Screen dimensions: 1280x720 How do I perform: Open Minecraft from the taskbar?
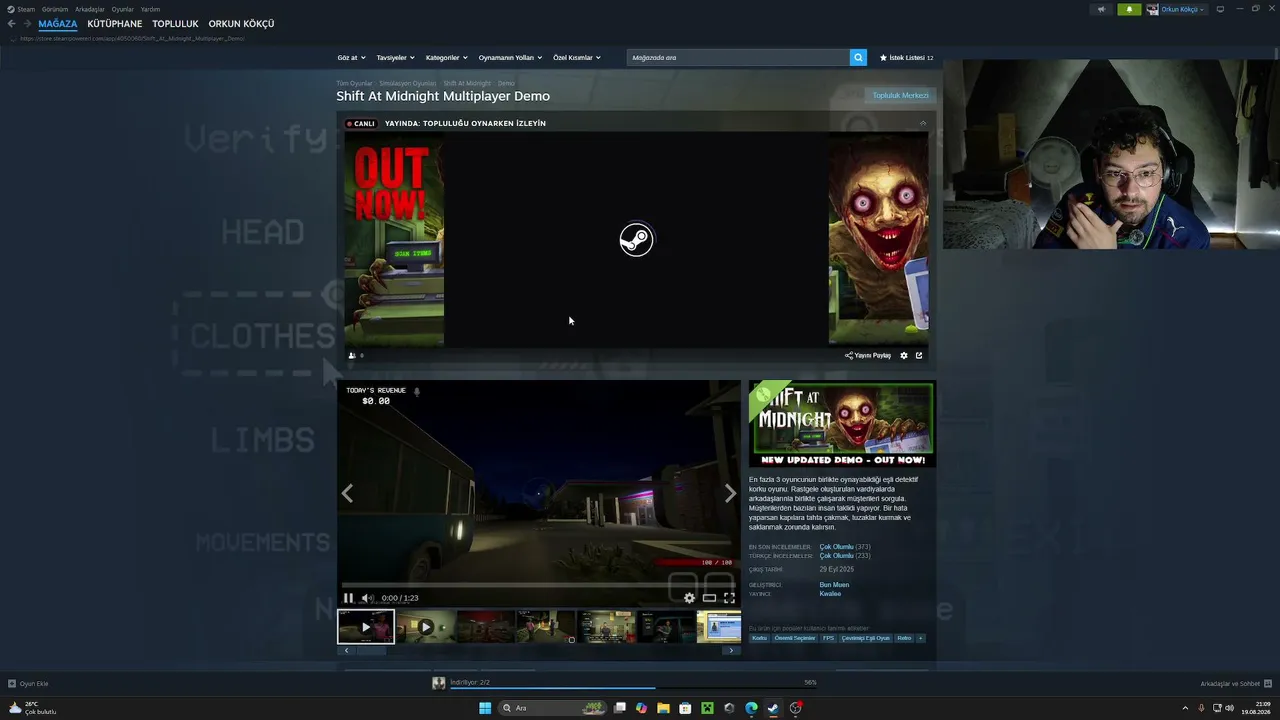point(707,708)
